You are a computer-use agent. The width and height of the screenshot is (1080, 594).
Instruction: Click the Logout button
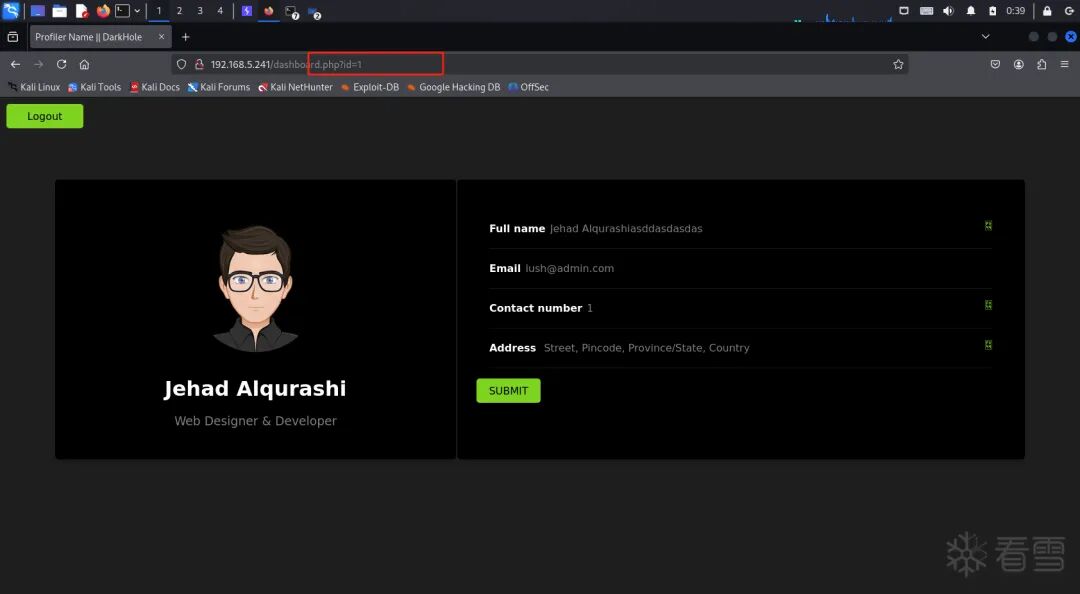(44, 116)
